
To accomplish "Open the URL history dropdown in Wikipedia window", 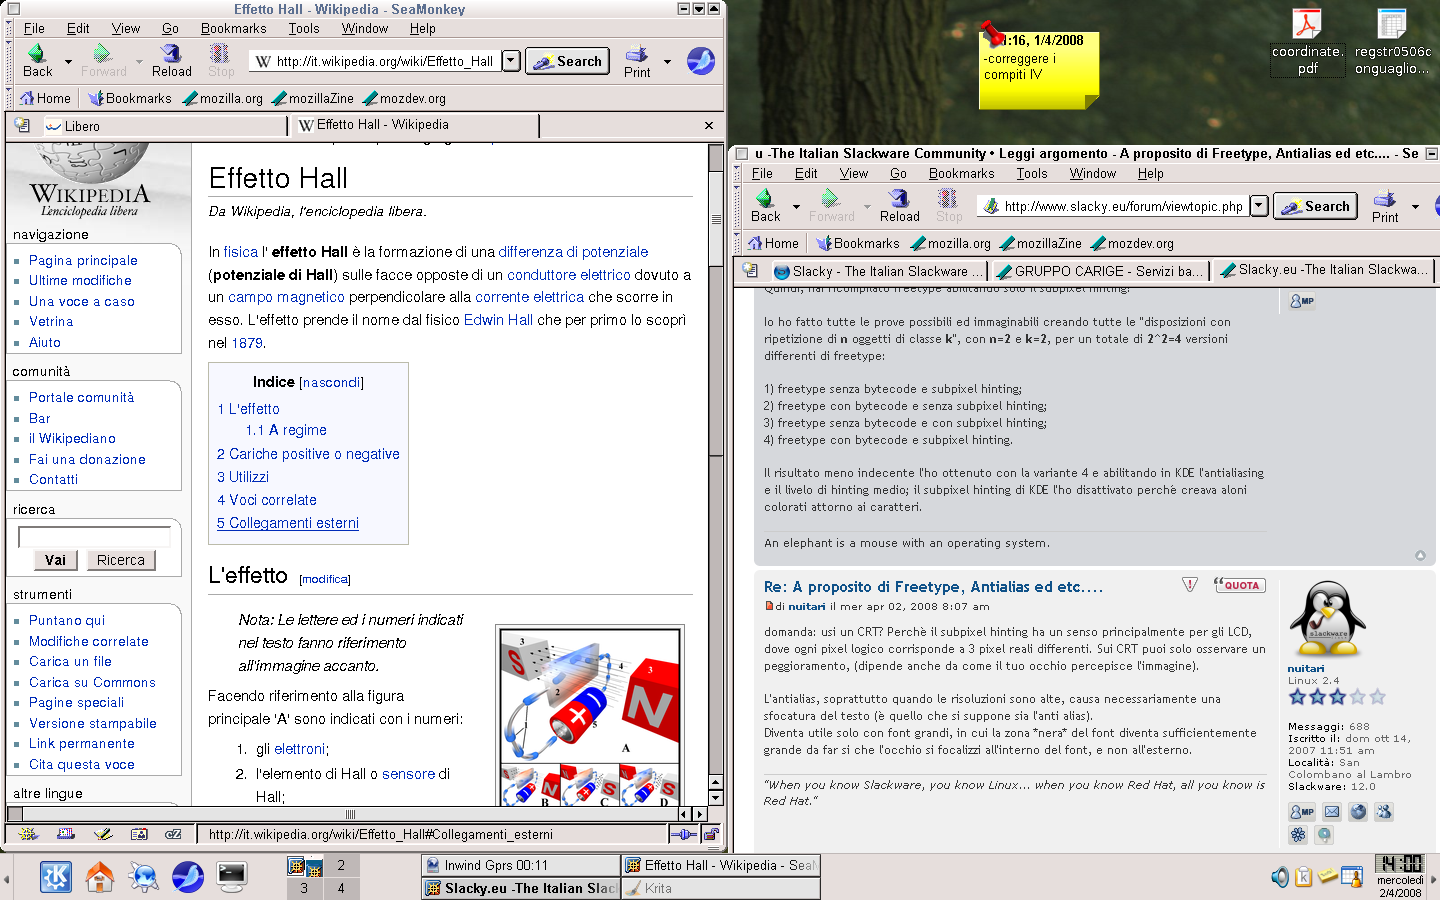I will click(x=511, y=61).
